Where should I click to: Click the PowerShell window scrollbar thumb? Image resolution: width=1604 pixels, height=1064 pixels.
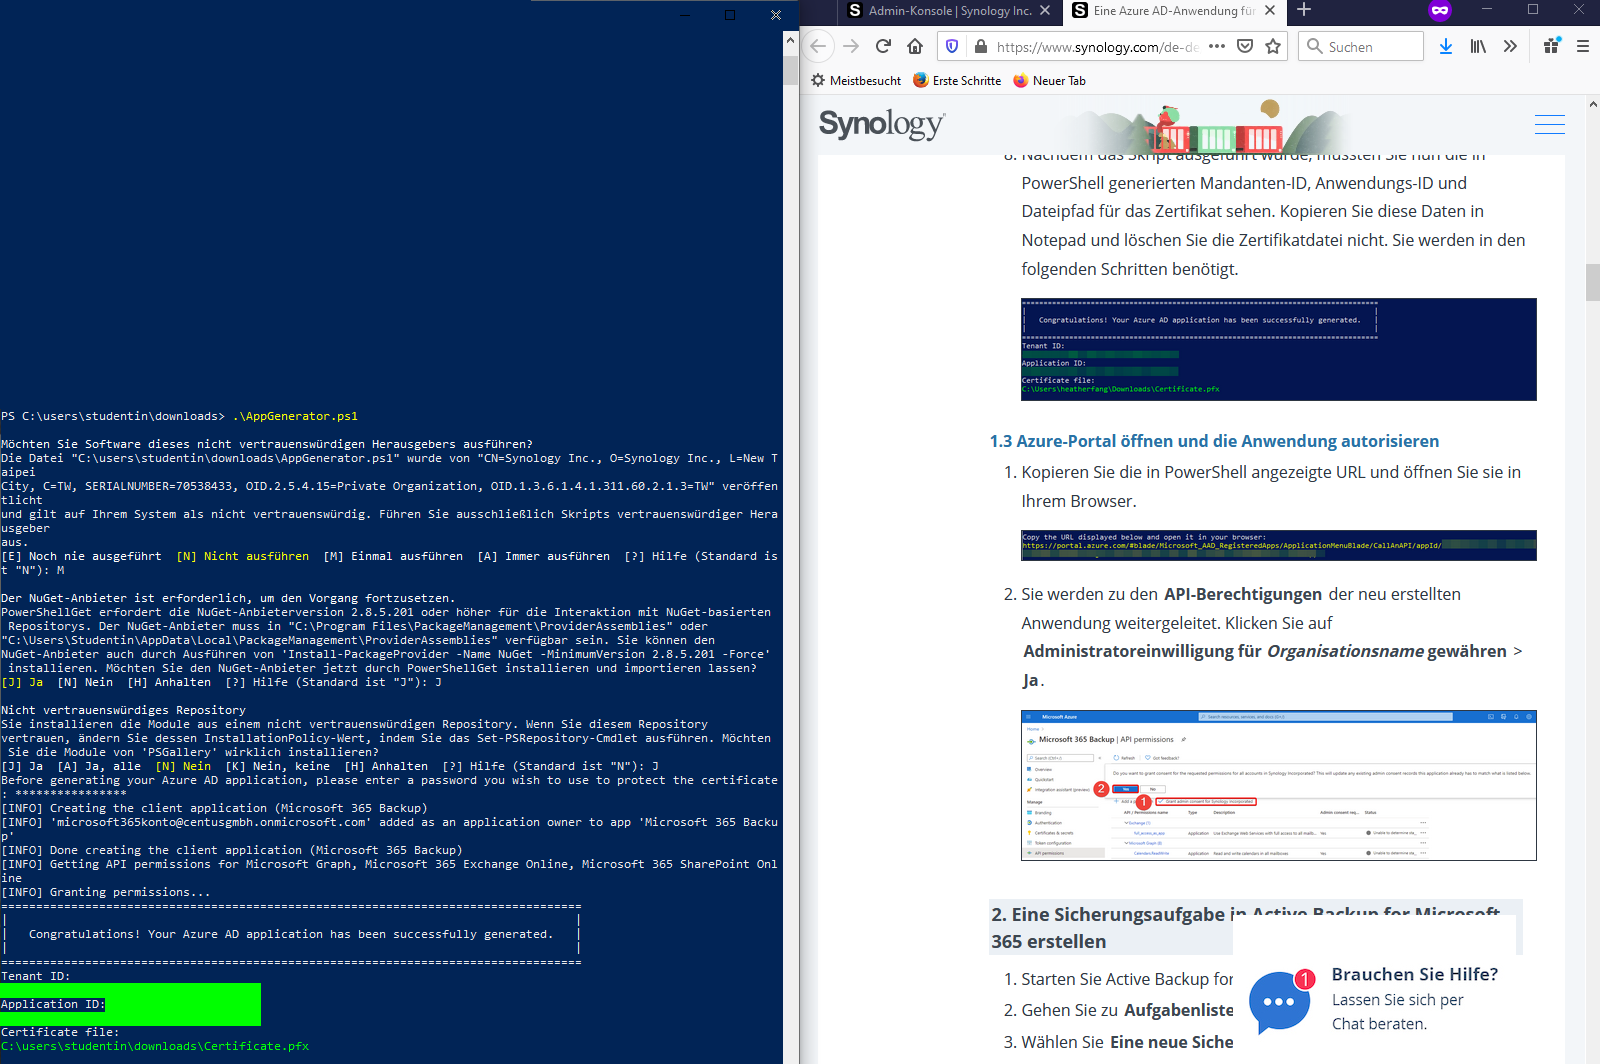pyautogui.click(x=790, y=70)
